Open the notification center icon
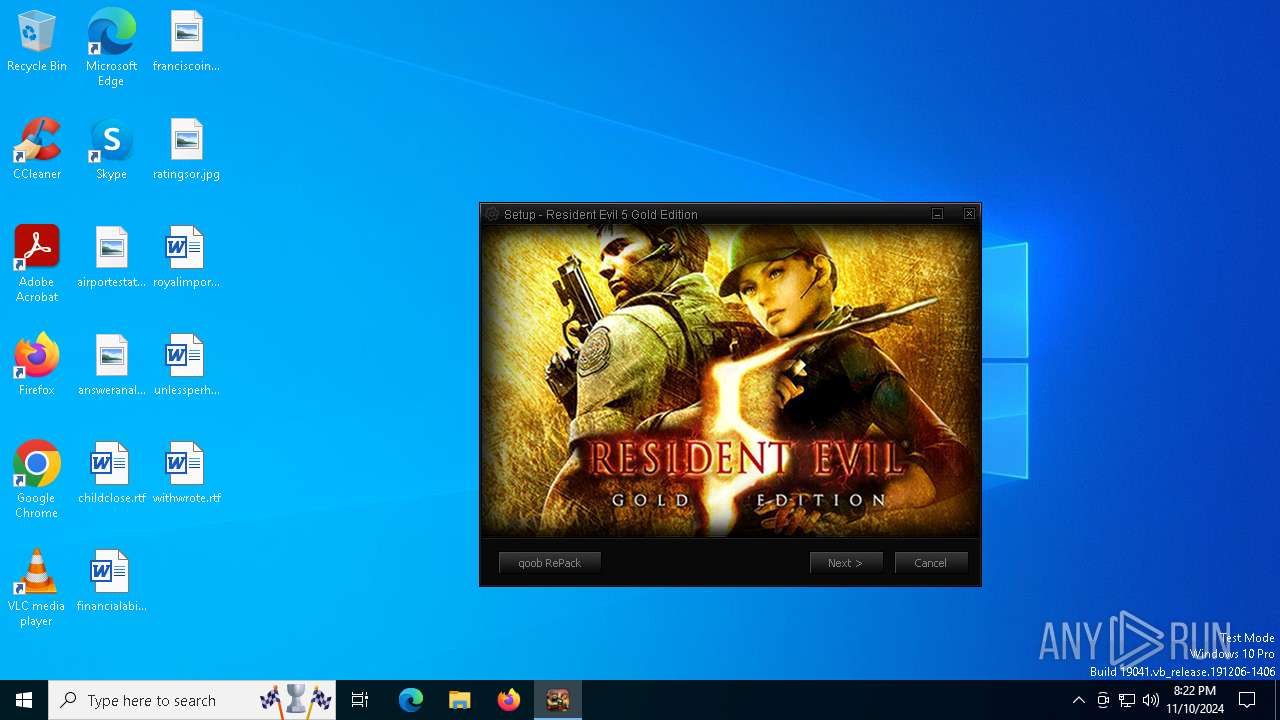Screen dimensions: 1280x720 [x=1247, y=700]
